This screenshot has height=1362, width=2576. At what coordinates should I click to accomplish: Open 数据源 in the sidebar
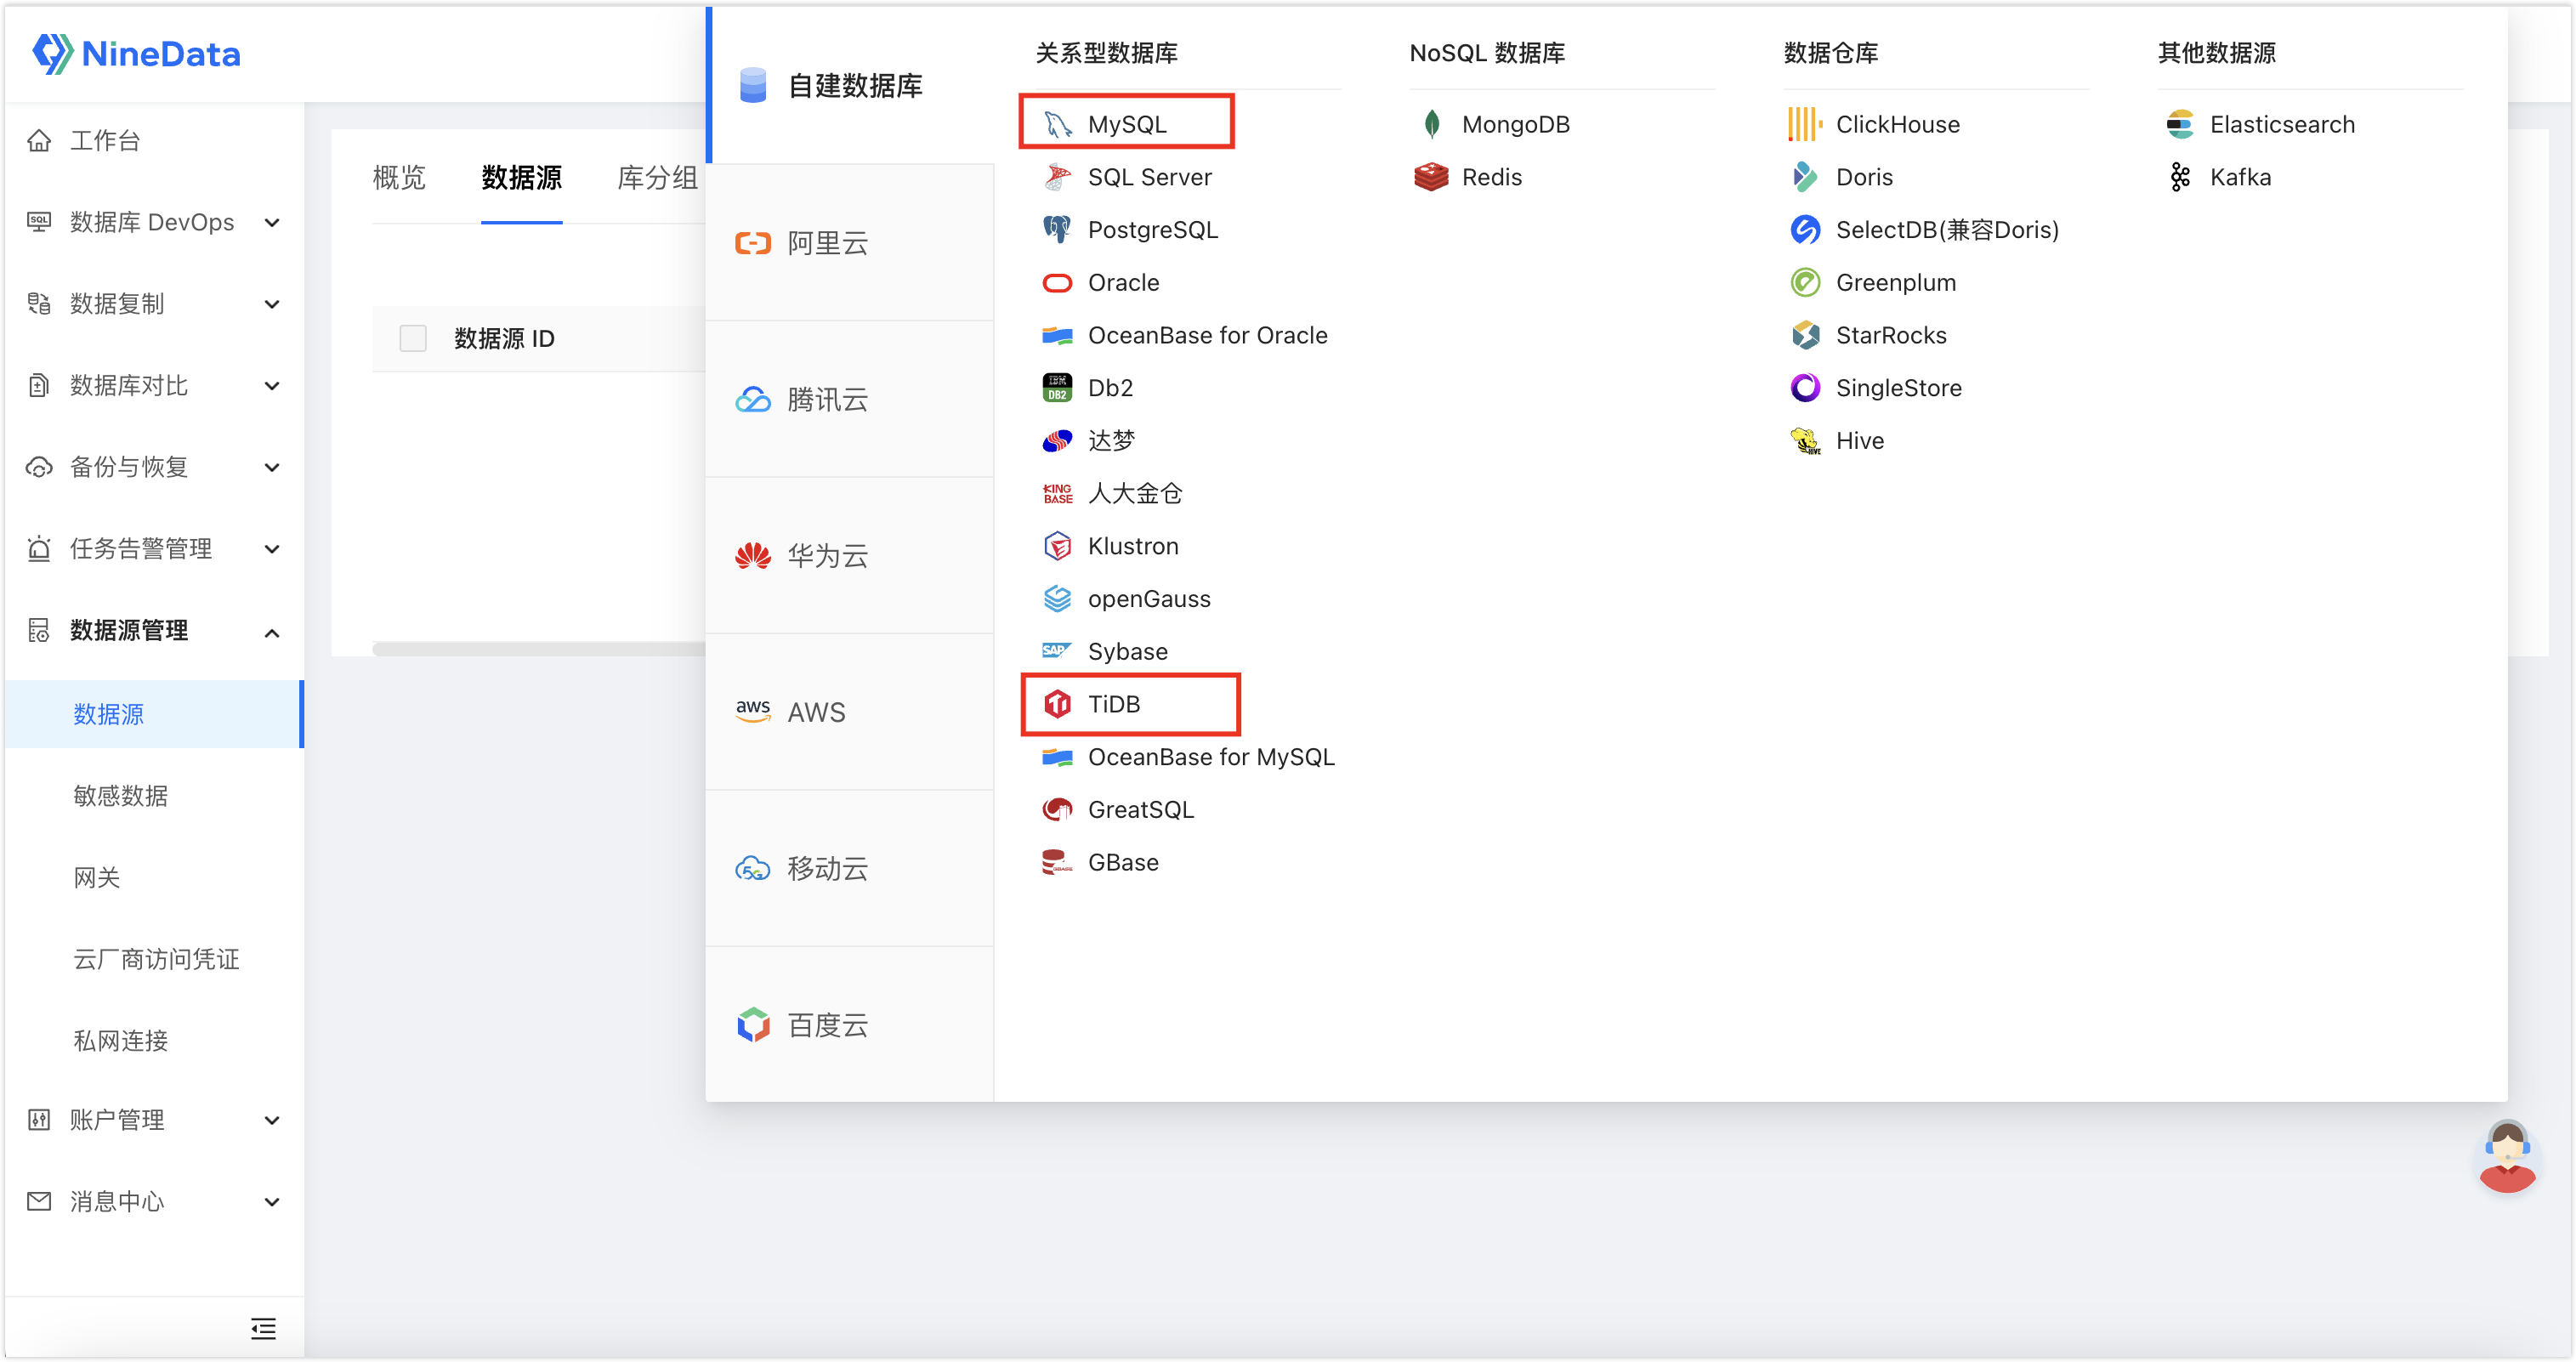click(154, 714)
